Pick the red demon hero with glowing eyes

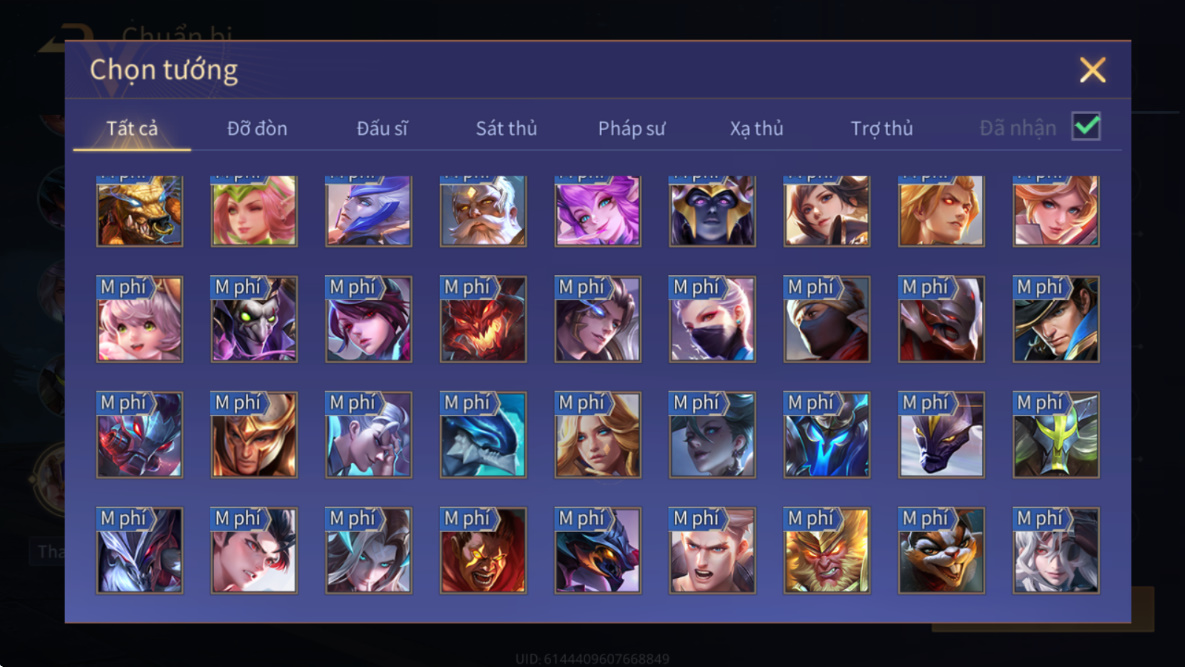(x=483, y=319)
